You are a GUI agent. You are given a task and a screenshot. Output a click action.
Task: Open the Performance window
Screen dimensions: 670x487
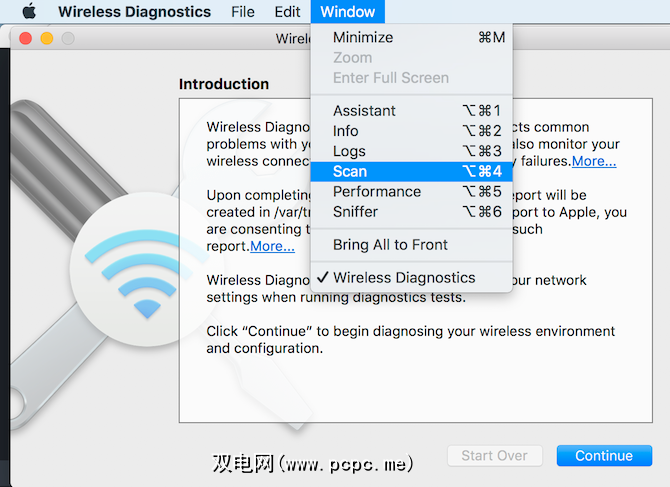coord(377,191)
